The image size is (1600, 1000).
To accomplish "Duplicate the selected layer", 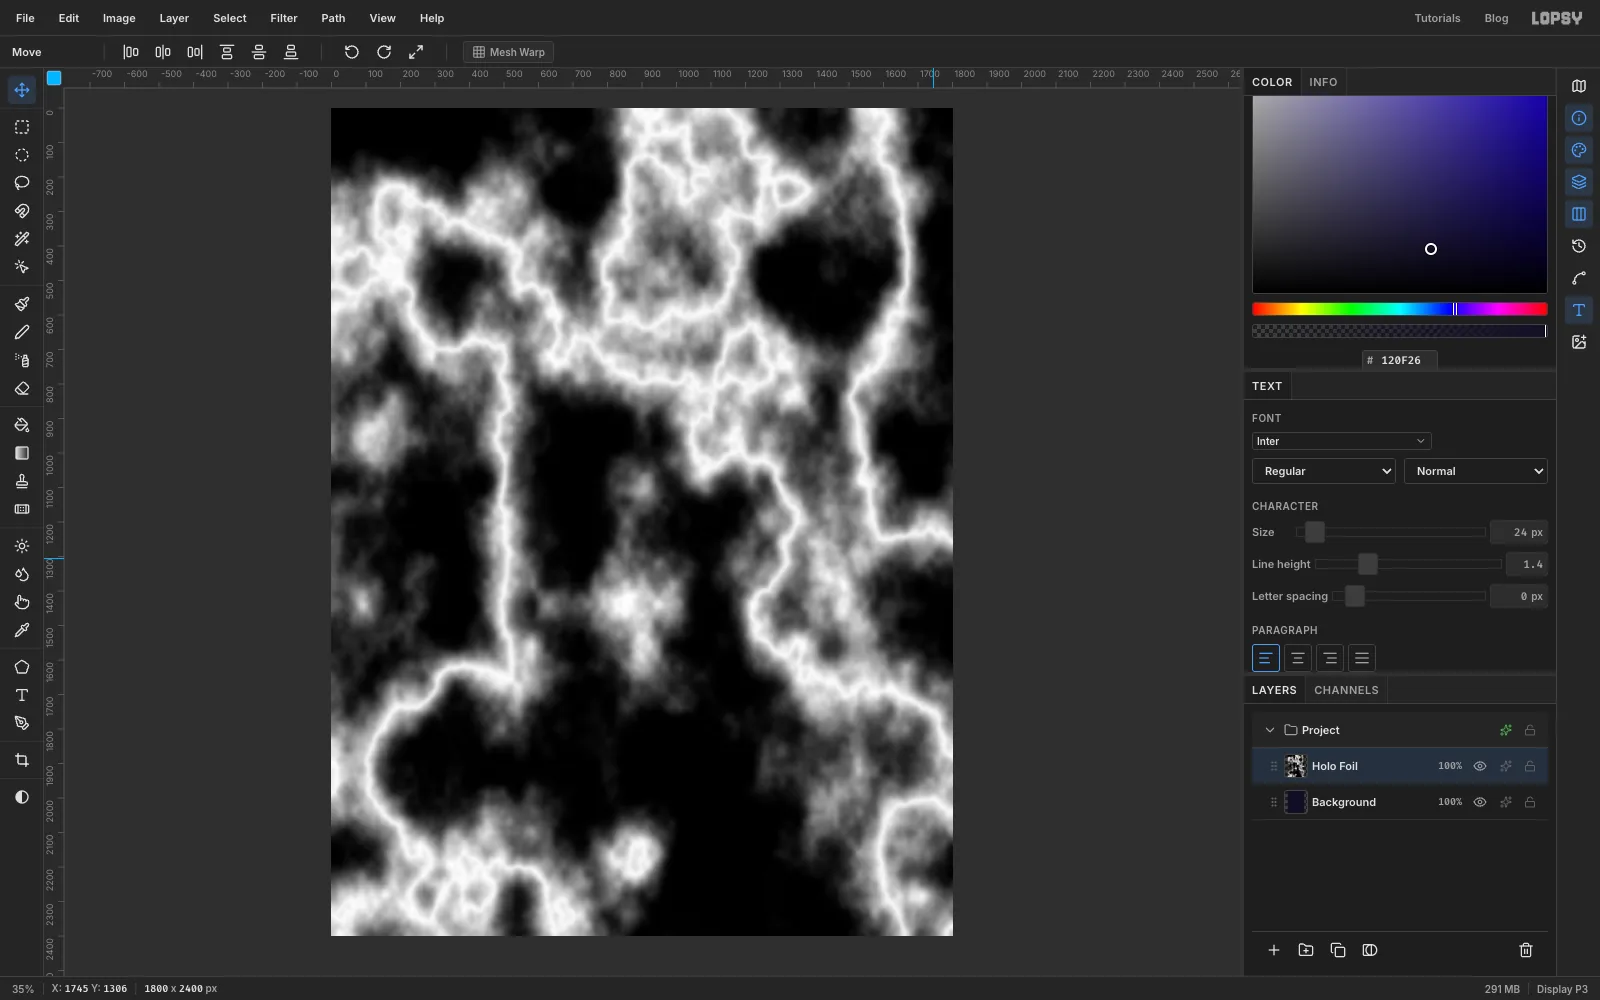I will 1338,950.
